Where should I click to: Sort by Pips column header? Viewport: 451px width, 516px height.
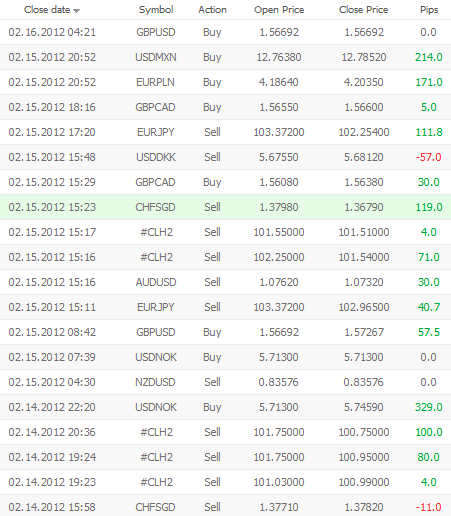(x=429, y=10)
